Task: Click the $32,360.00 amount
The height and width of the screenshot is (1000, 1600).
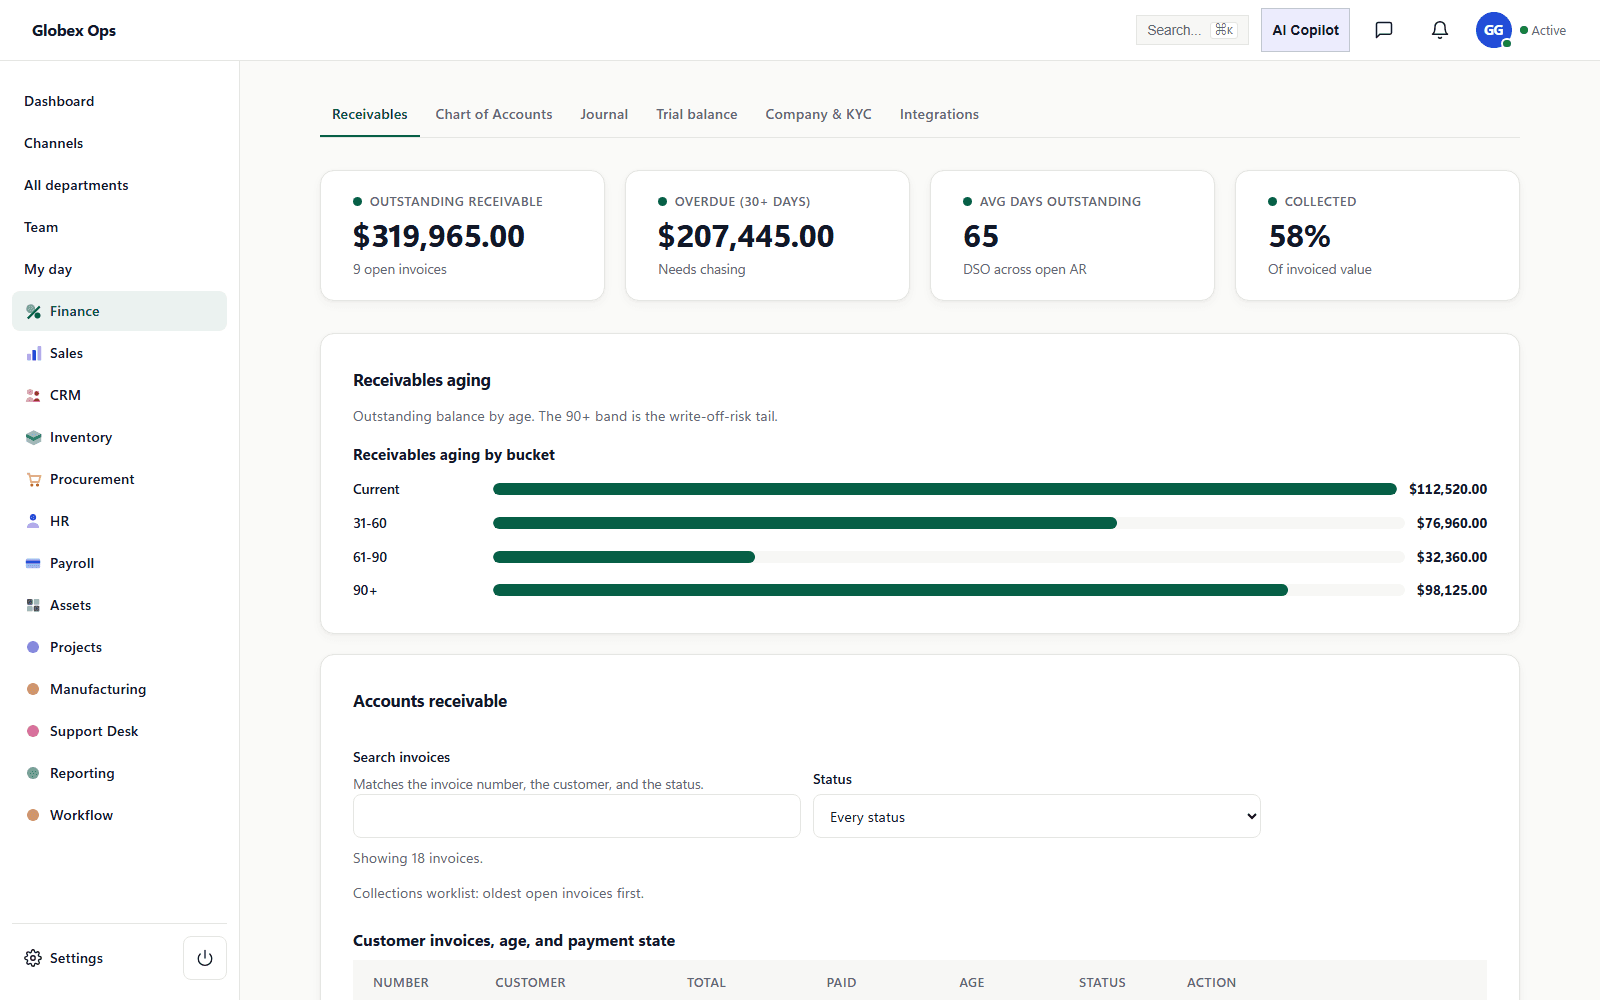Action: 1452,557
